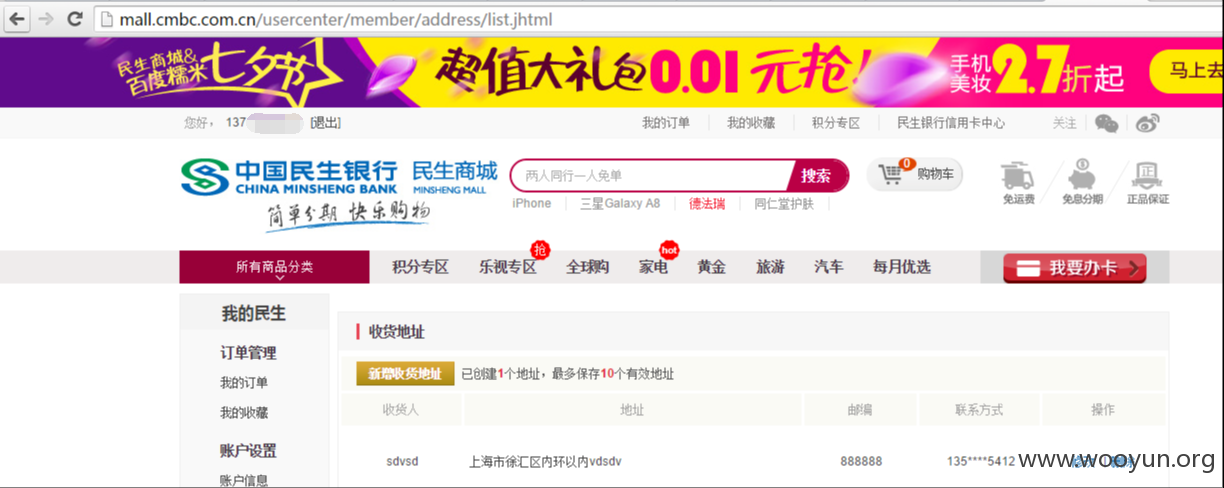
Task: Click the top promotional banner
Action: (x=612, y=72)
